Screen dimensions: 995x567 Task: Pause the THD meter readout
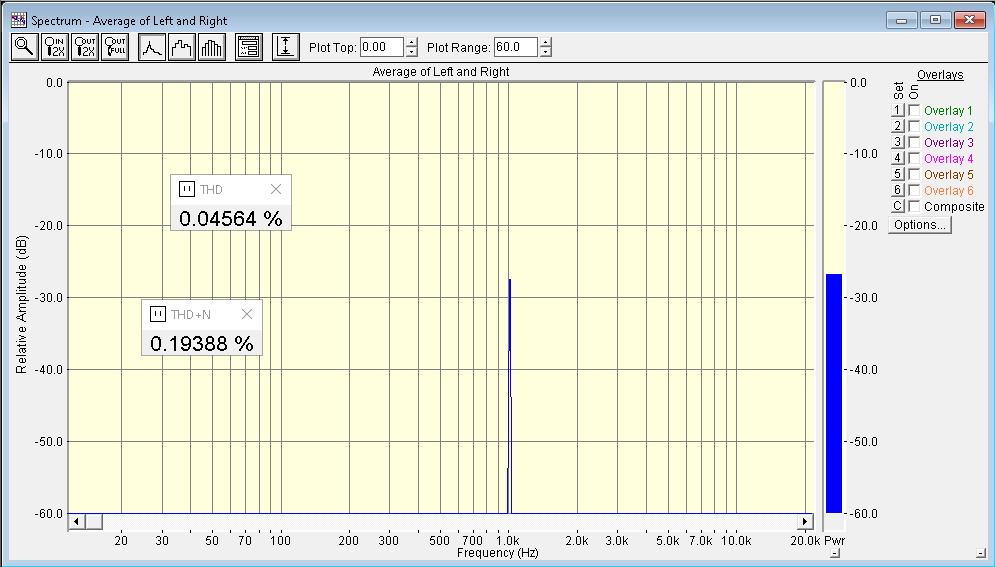[185, 189]
